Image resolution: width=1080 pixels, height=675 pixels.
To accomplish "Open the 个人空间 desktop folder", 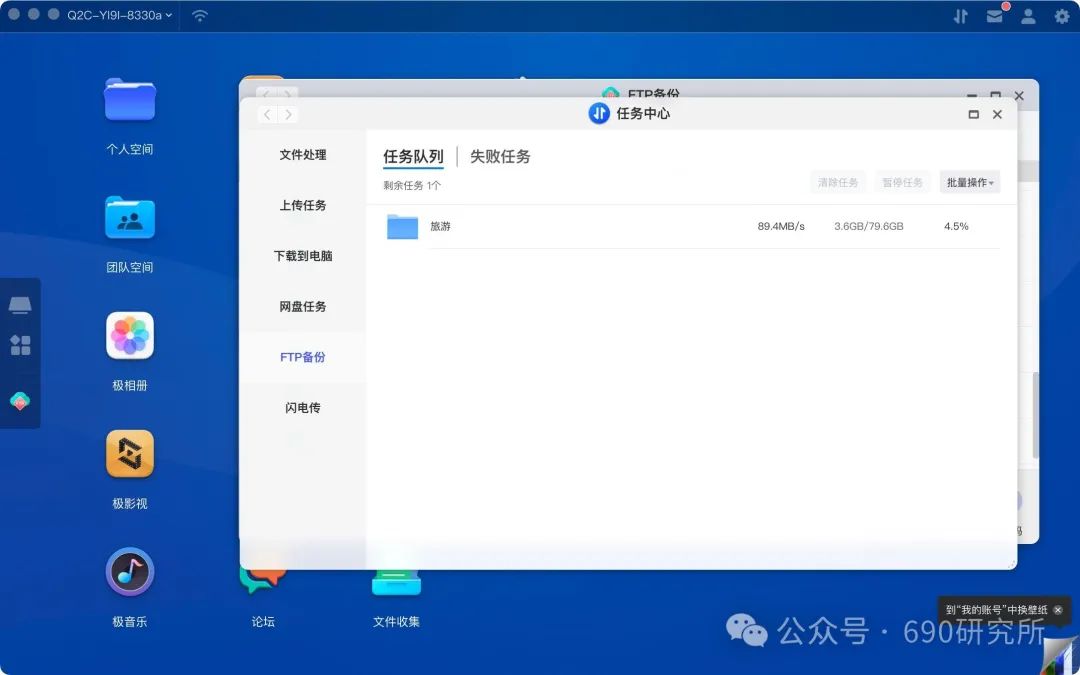I will 129,99.
